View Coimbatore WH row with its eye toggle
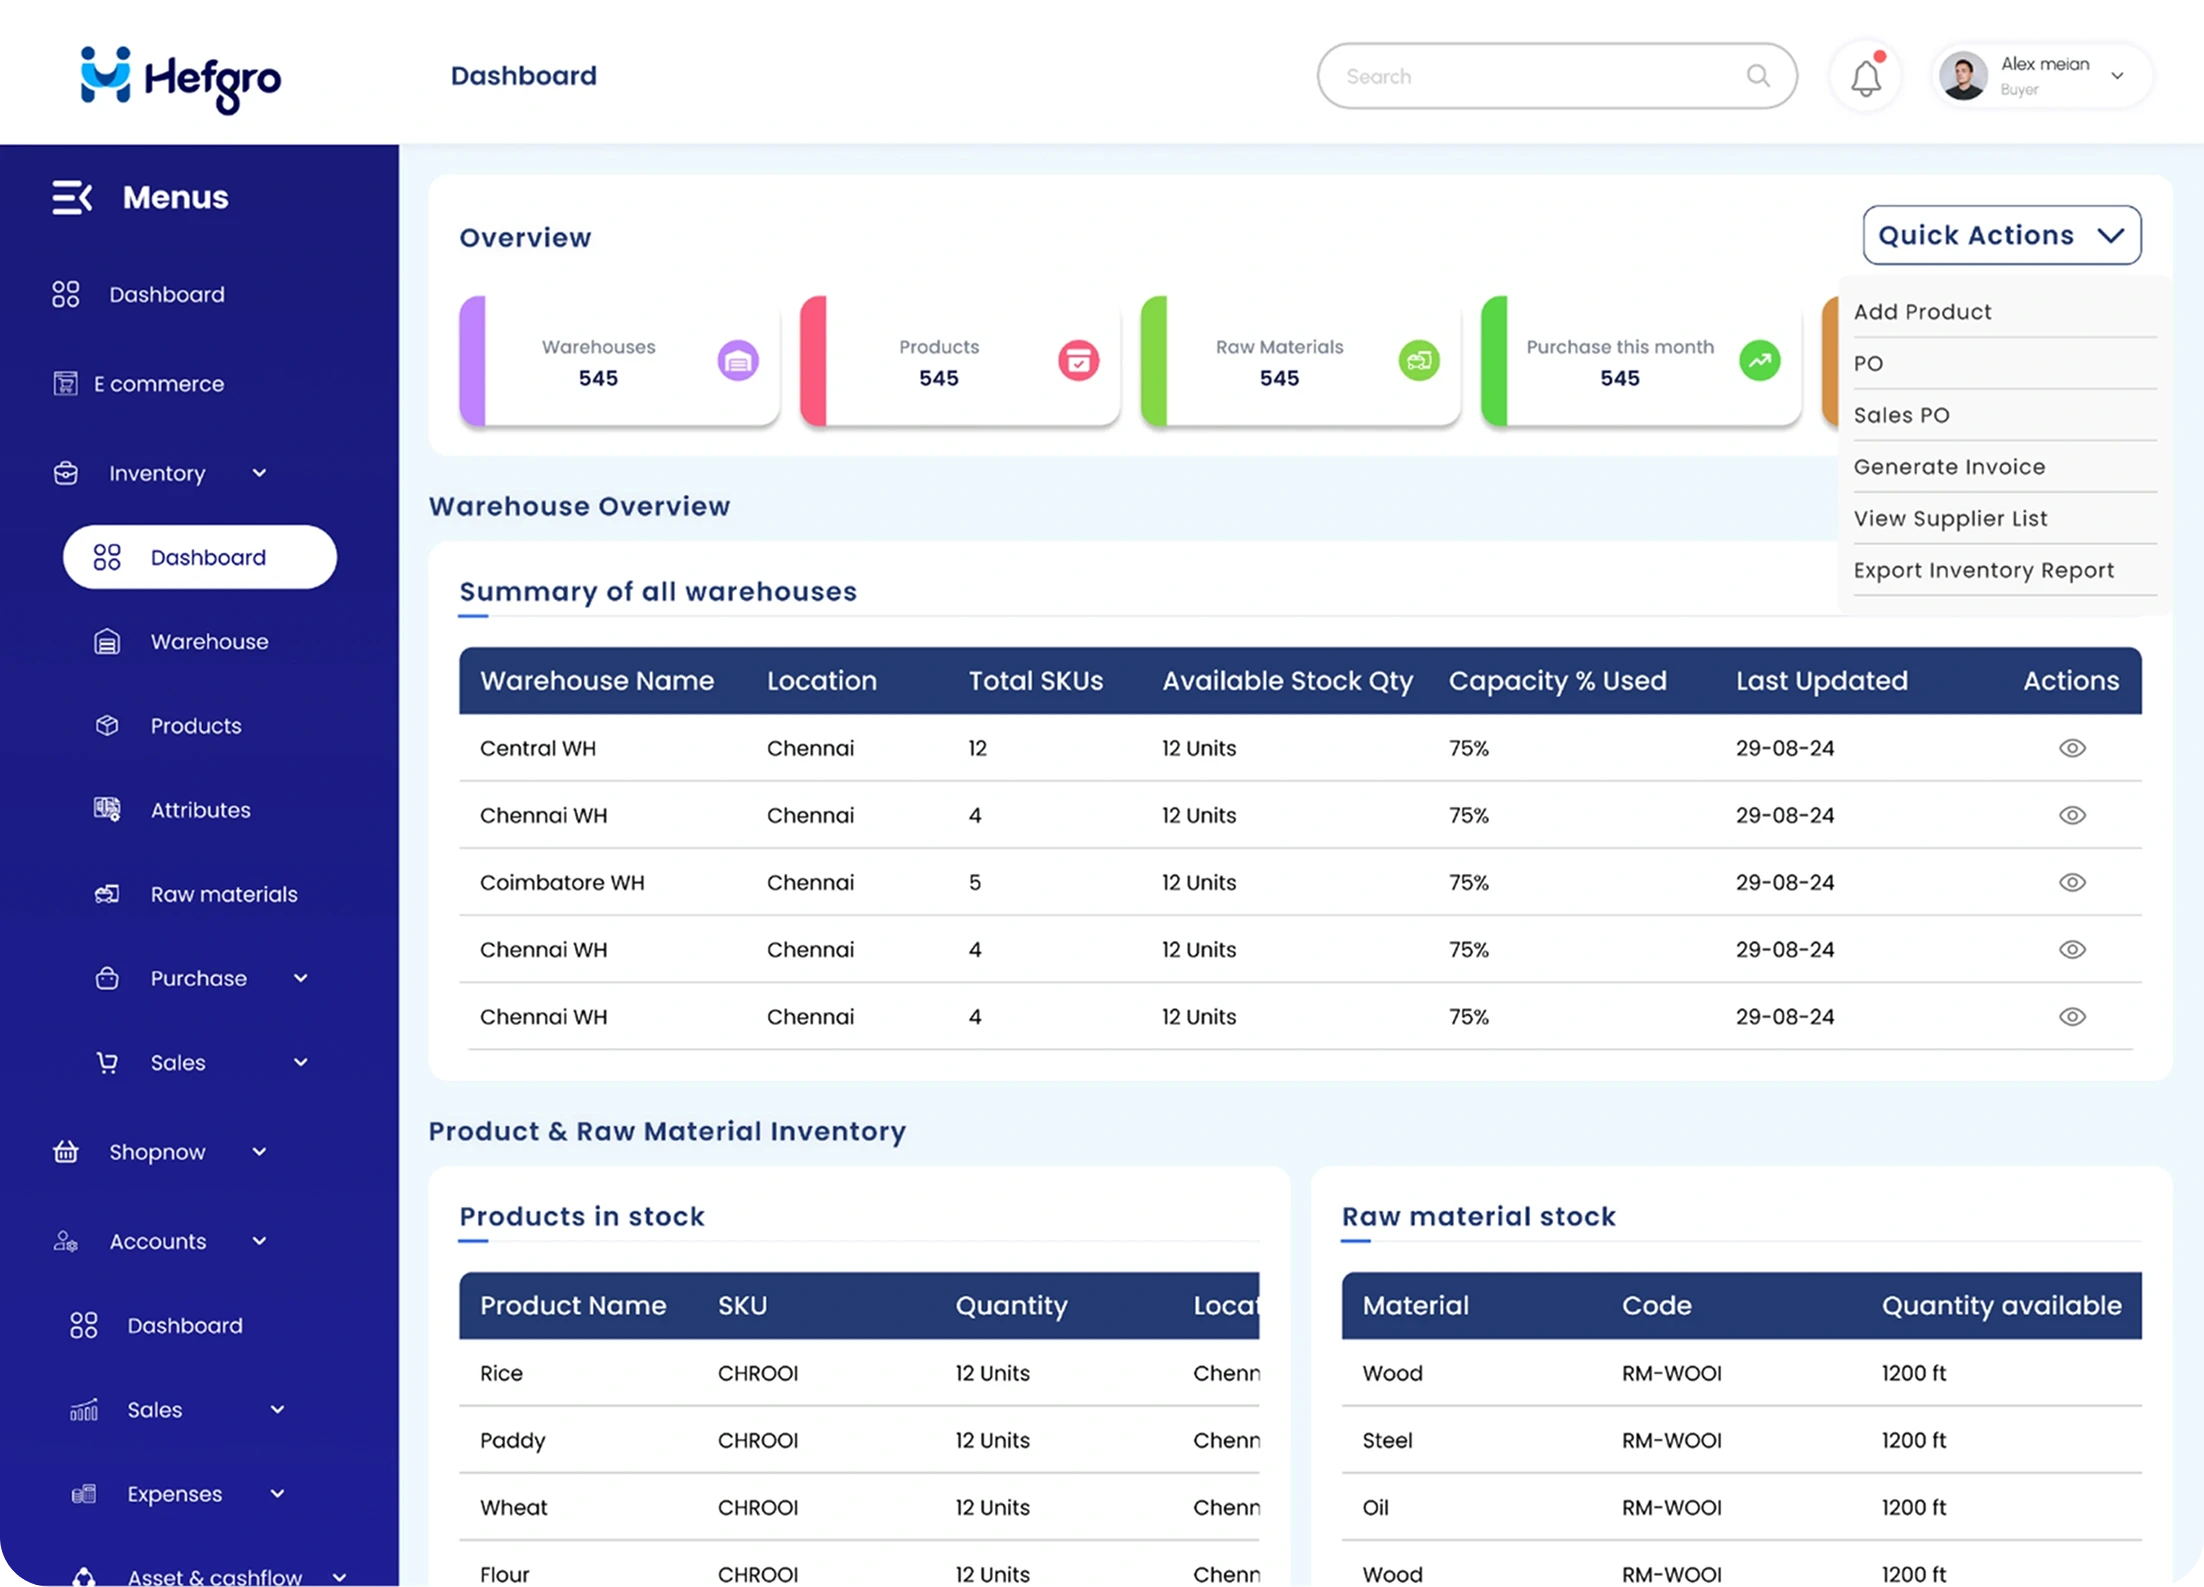The image size is (2204, 1587). pos(2072,882)
